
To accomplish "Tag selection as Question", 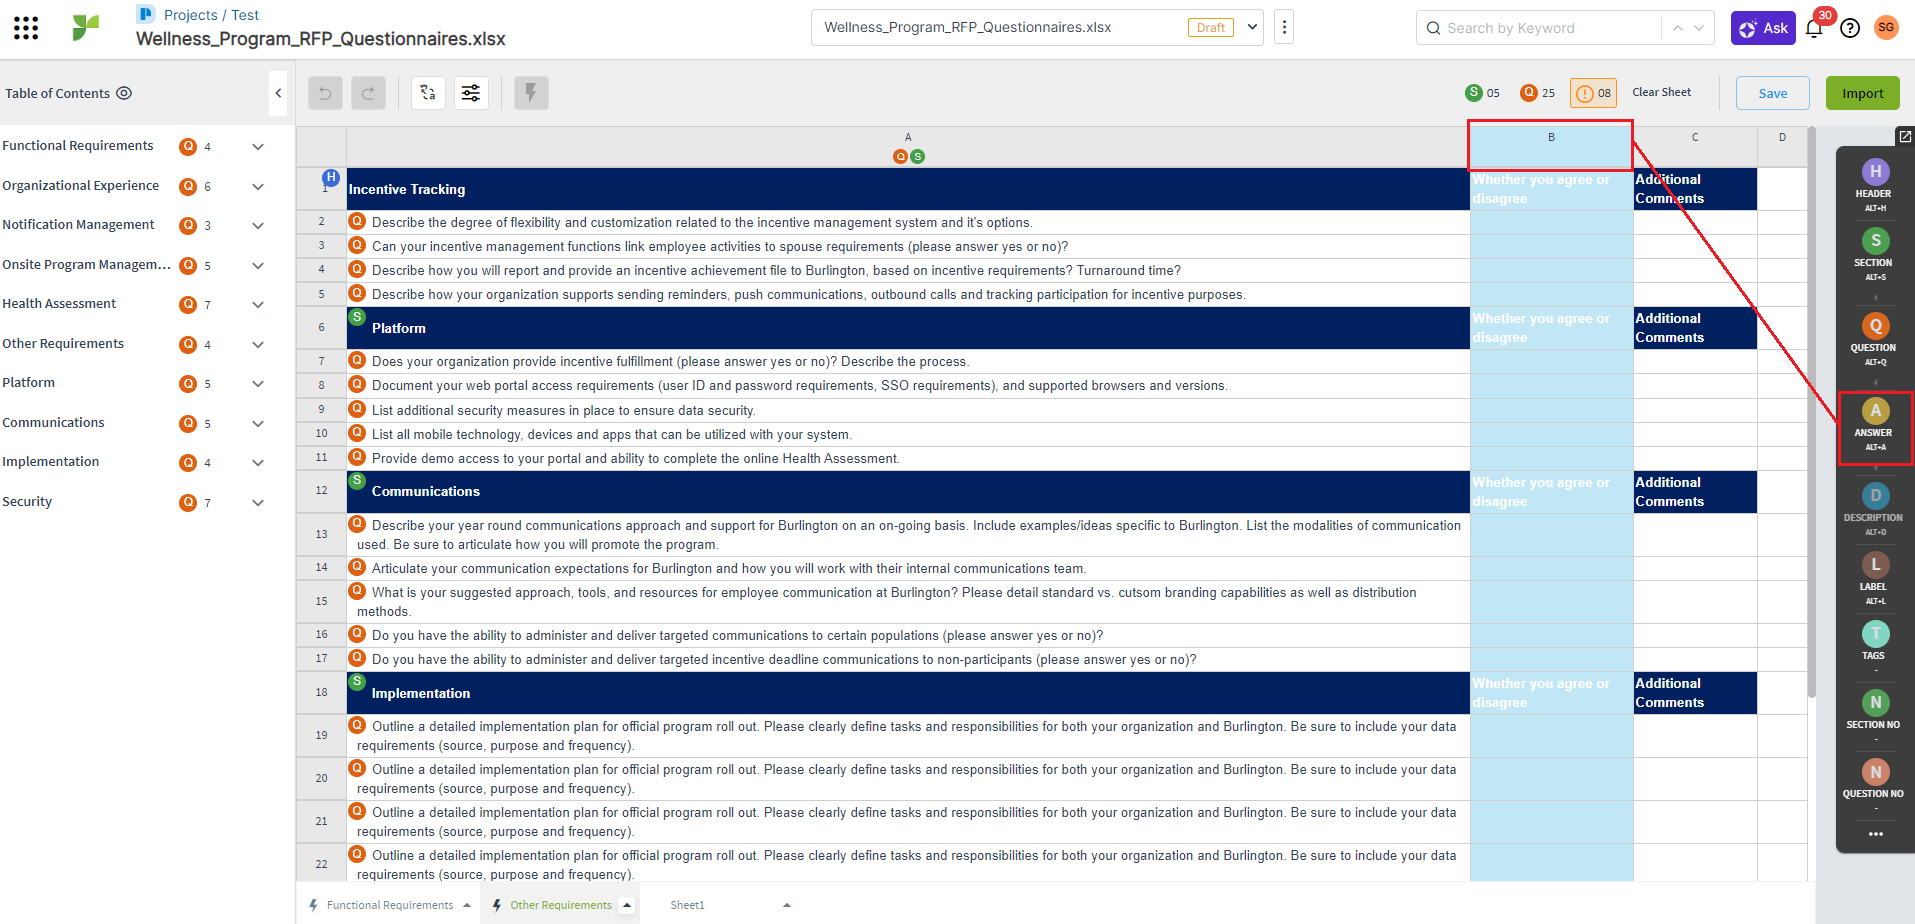I will (x=1875, y=339).
